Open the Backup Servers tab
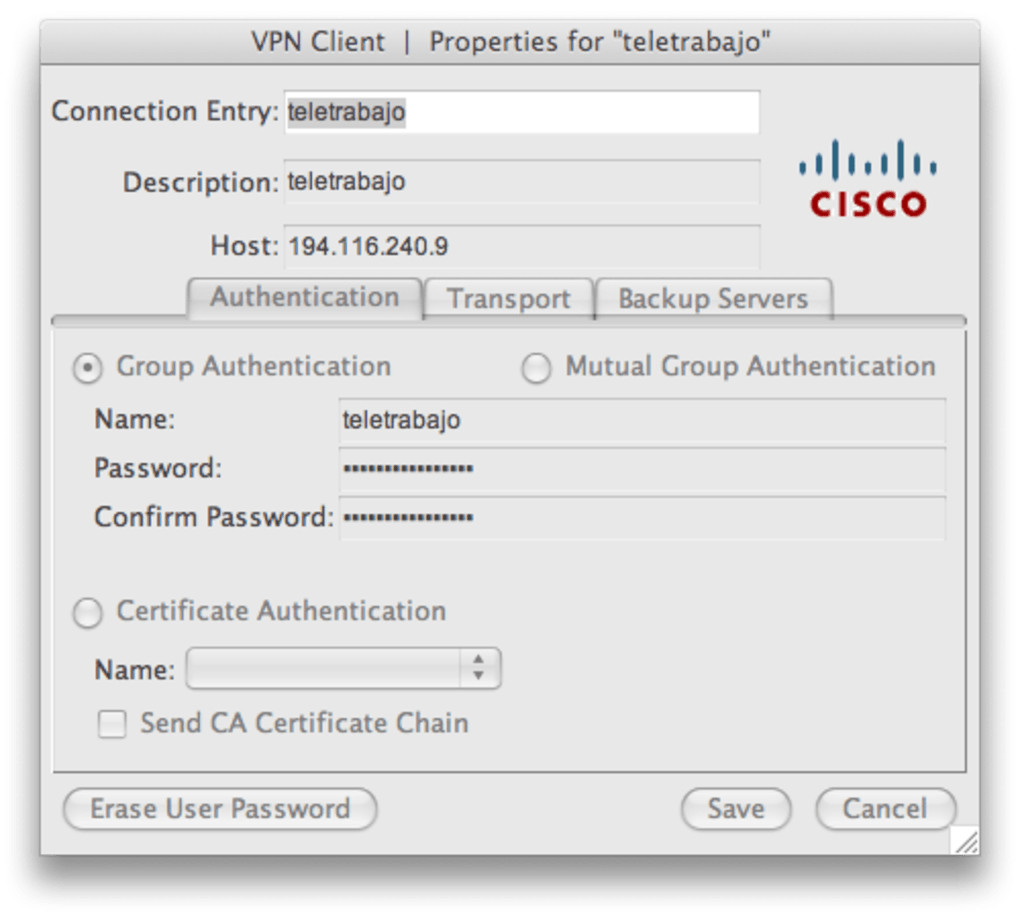Screen dimensions: 1020x916 coord(713,299)
